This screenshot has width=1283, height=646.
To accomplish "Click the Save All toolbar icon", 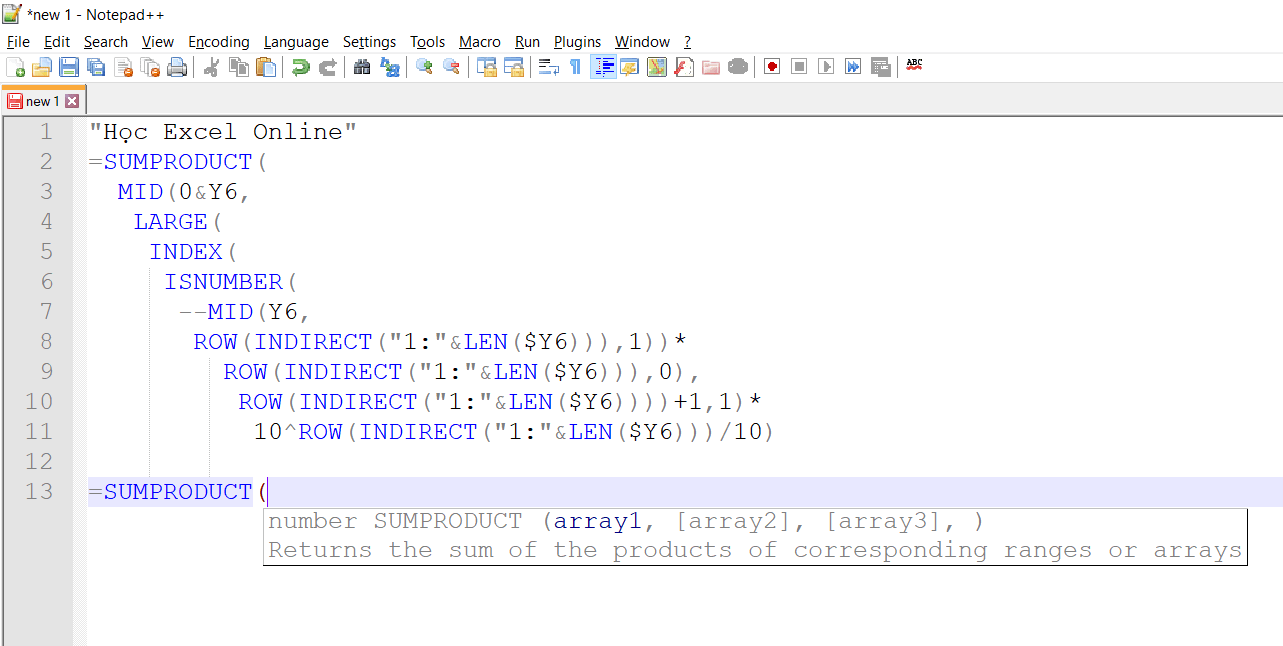I will tap(96, 67).
